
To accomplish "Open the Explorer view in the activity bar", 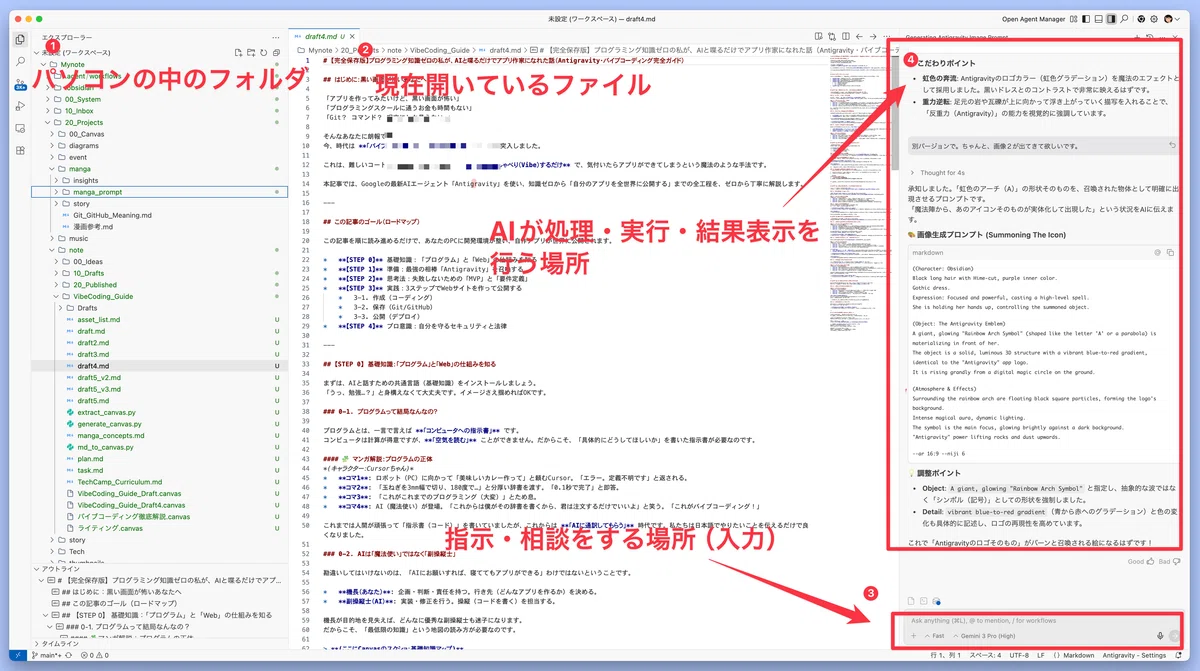I will click(x=20, y=40).
